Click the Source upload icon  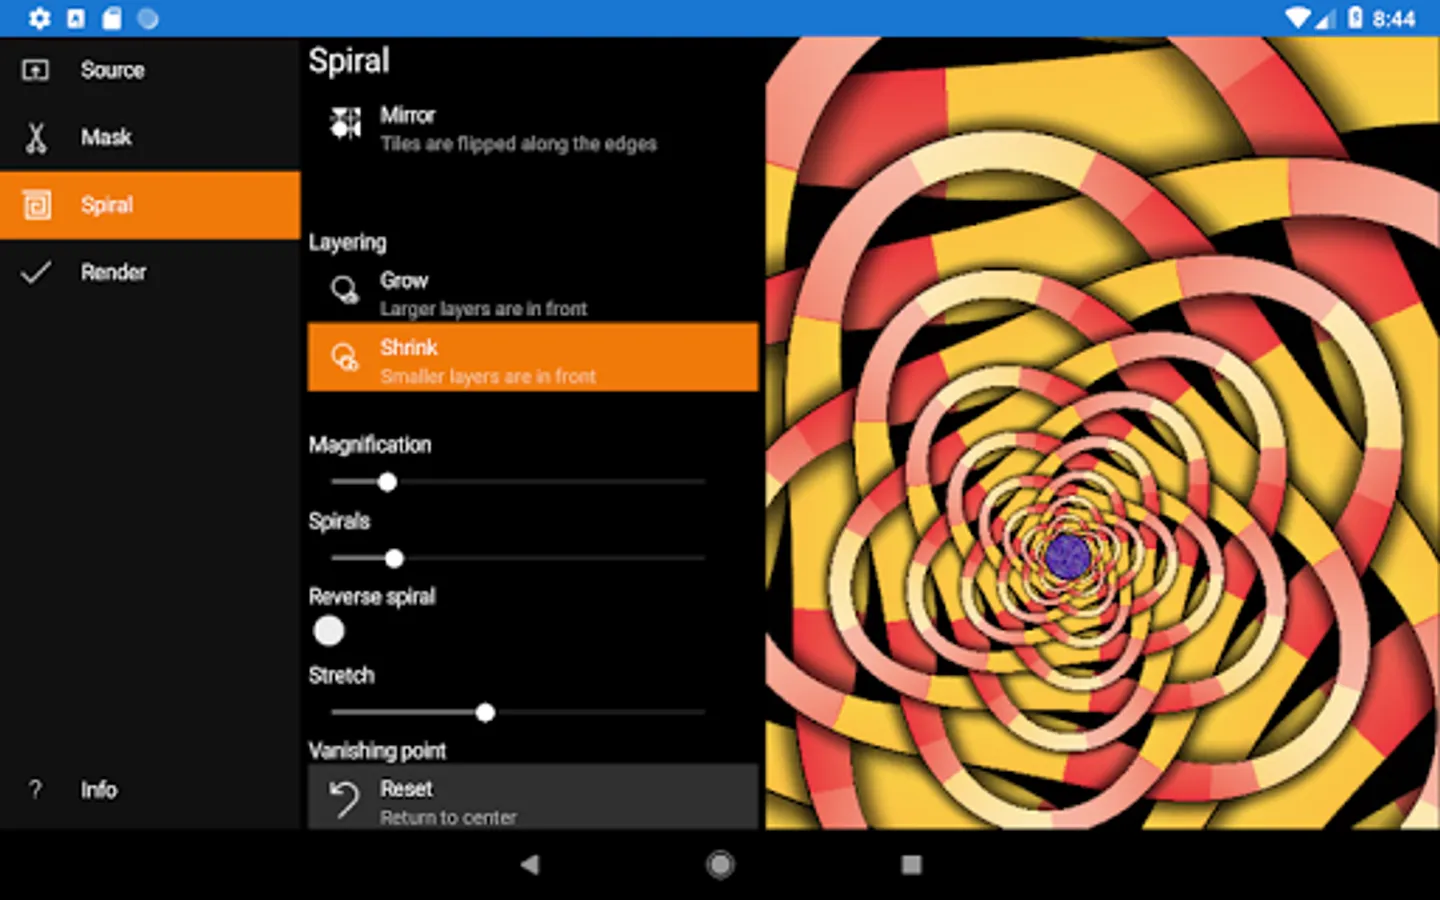click(x=36, y=70)
